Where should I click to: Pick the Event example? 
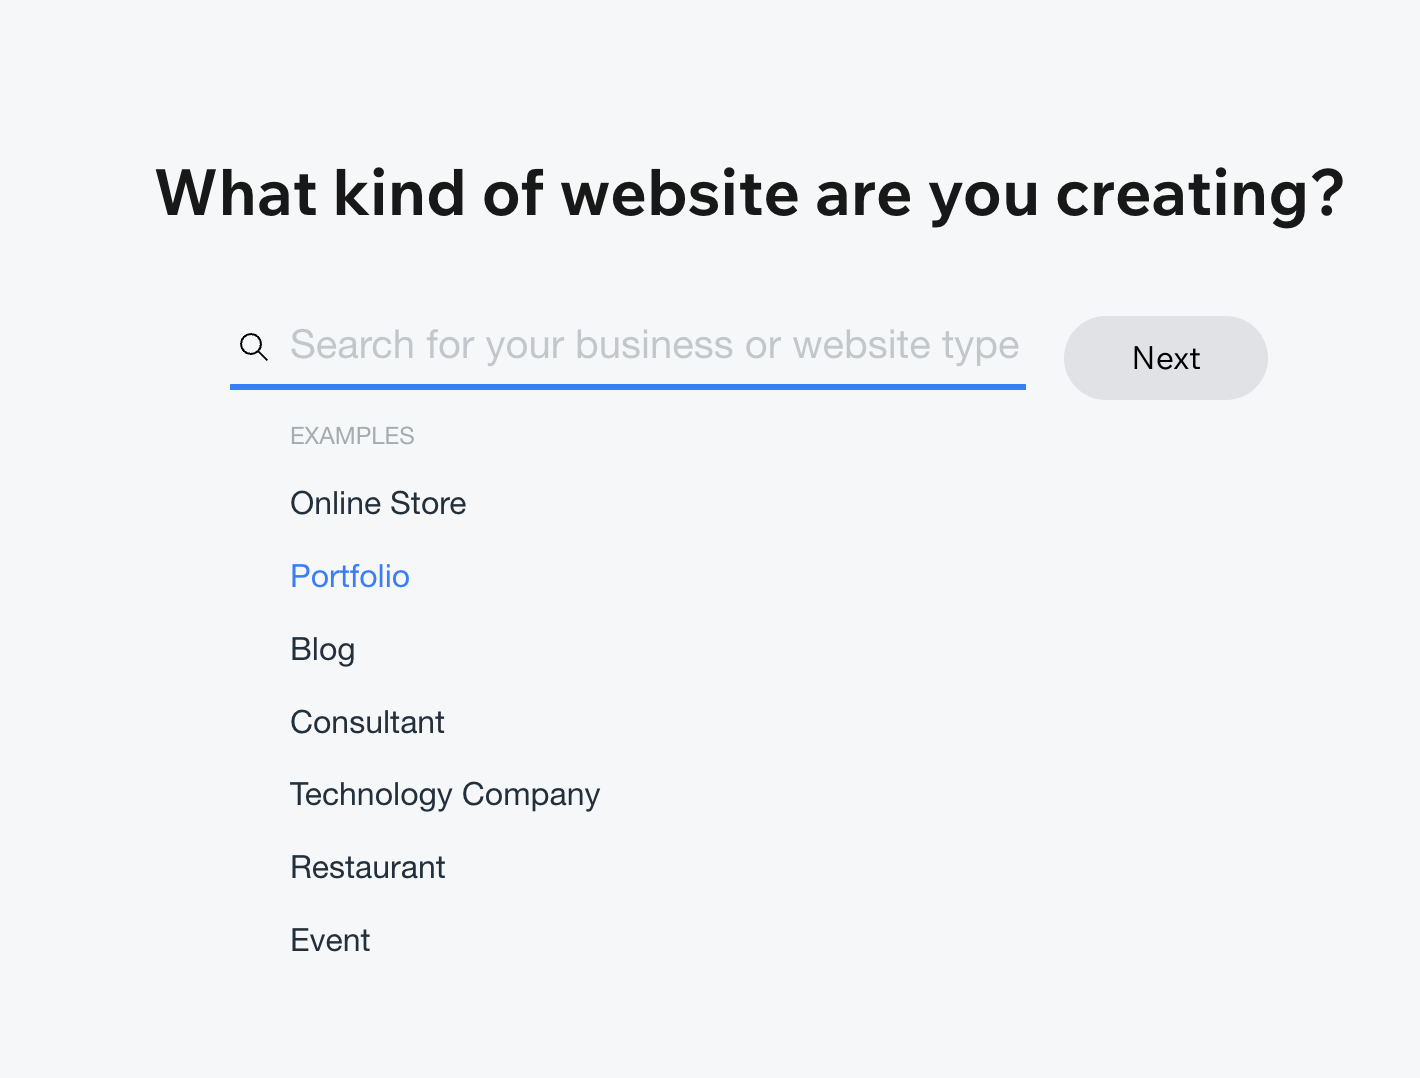click(x=330, y=940)
